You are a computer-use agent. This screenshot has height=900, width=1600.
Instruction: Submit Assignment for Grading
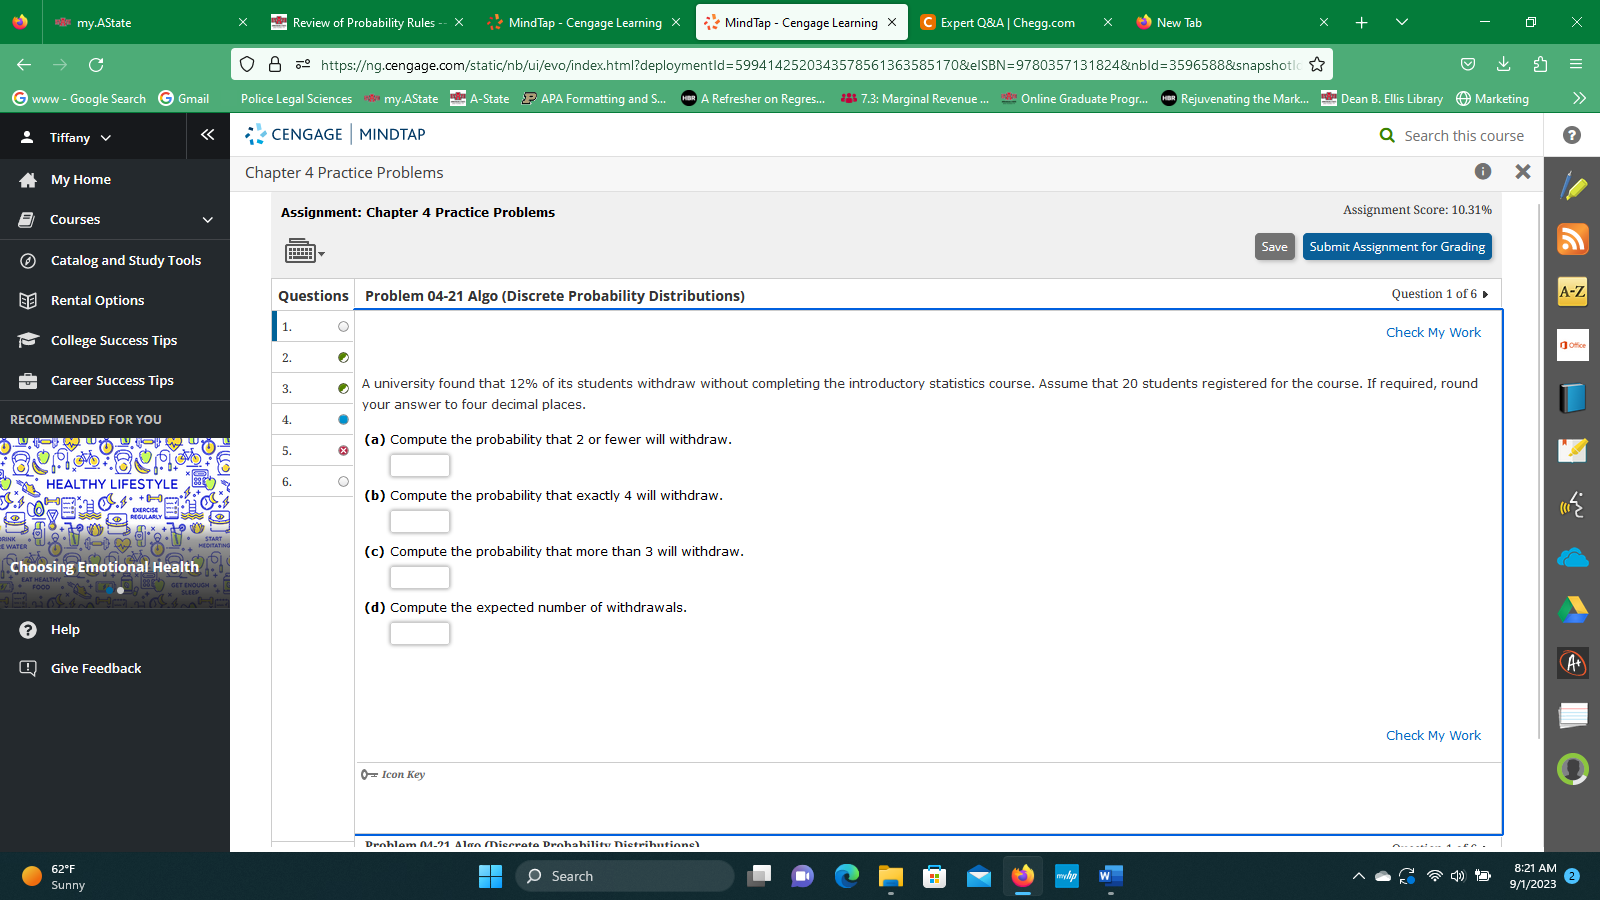click(1396, 246)
